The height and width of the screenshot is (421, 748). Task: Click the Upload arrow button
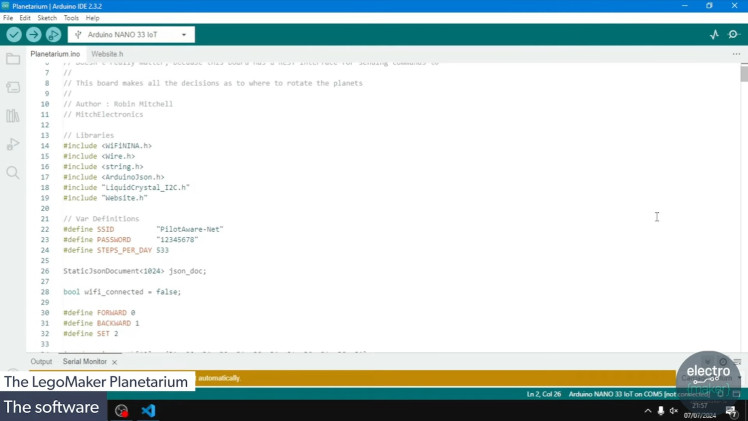33,34
